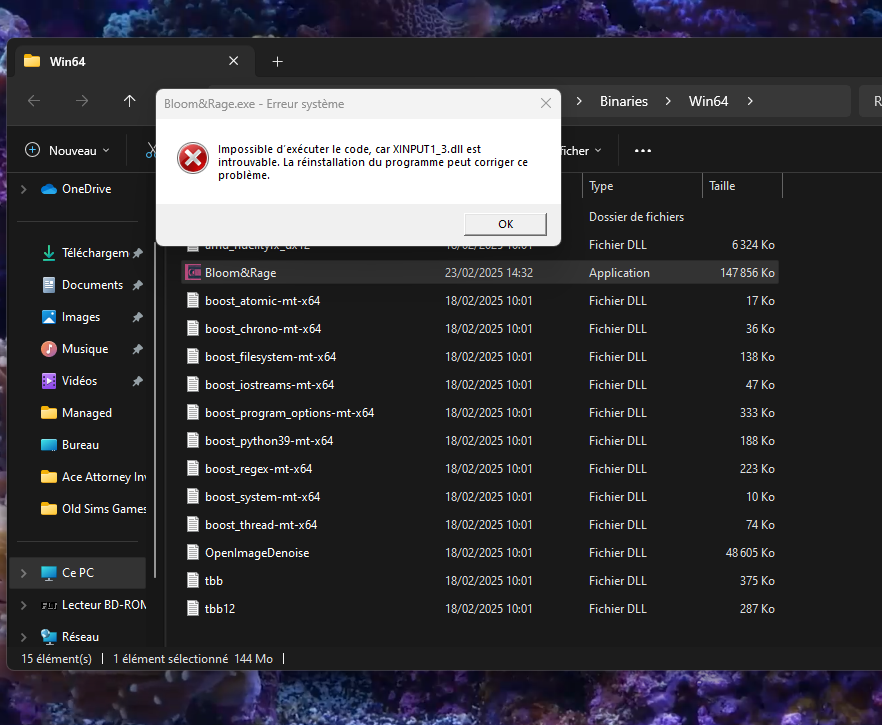Image resolution: width=882 pixels, height=725 pixels.
Task: Click OK in the Erreur système dialog
Action: [x=505, y=224]
